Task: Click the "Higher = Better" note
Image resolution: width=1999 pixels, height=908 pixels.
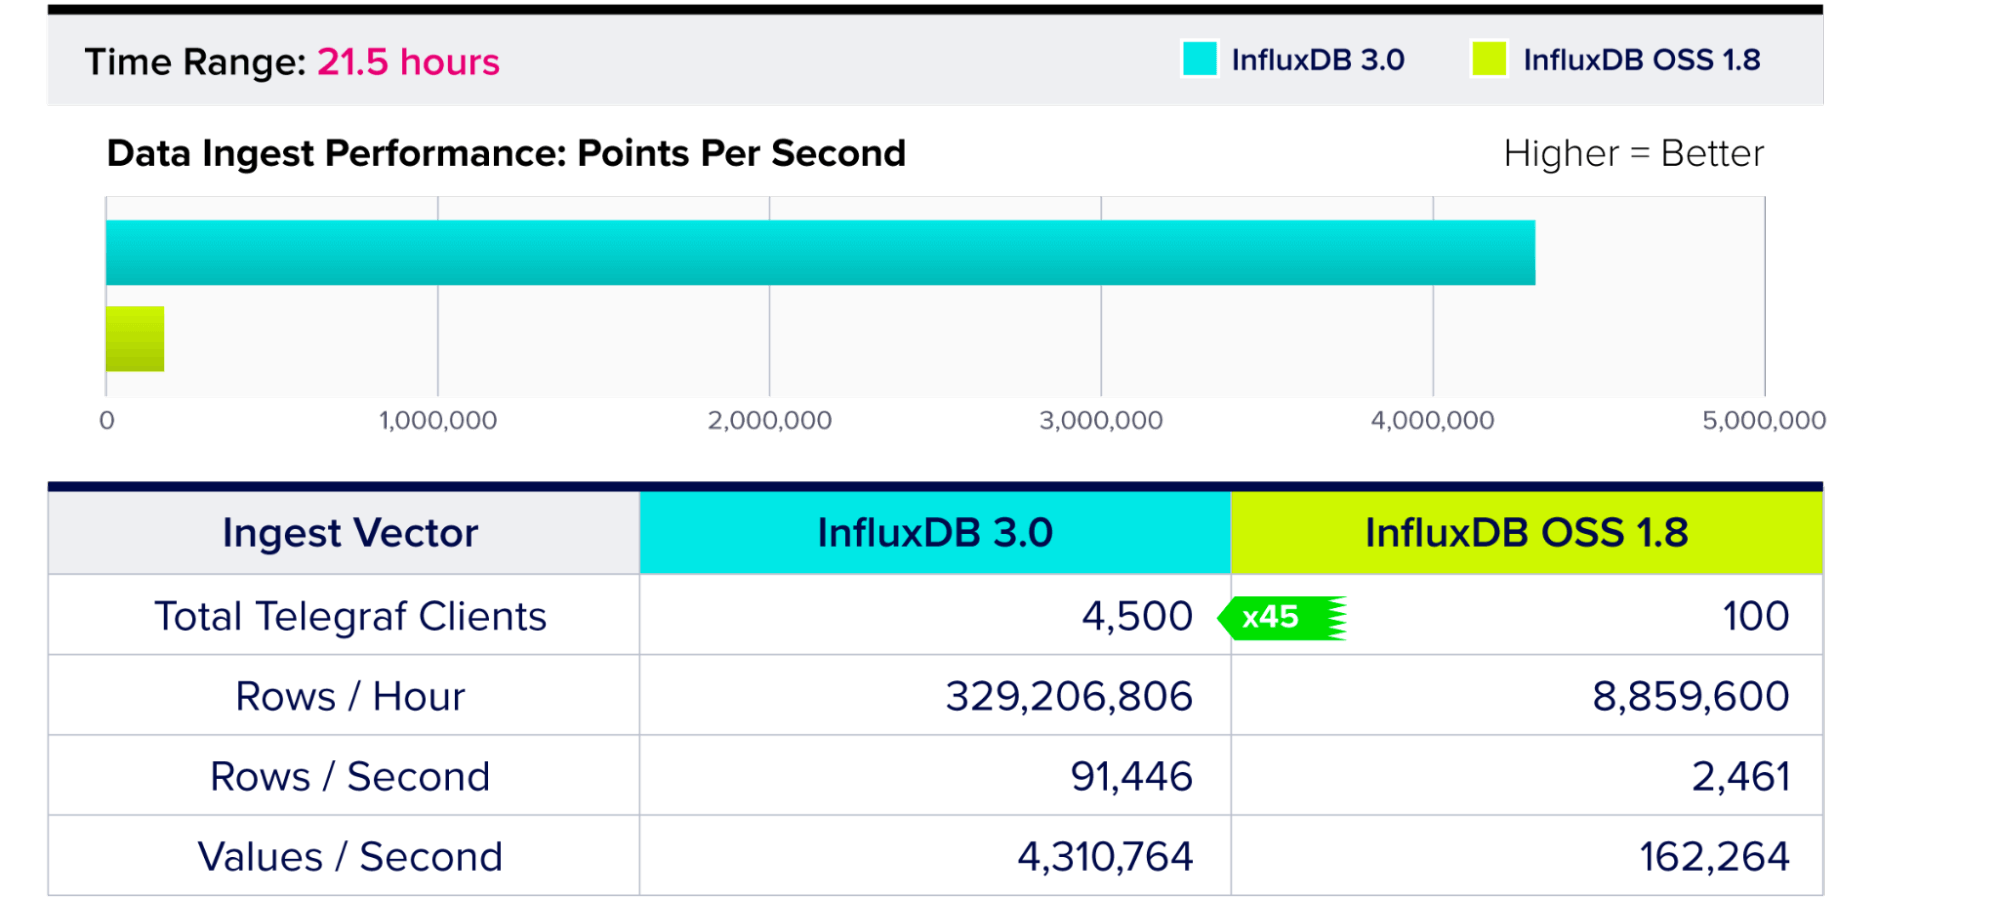Action: click(1634, 153)
